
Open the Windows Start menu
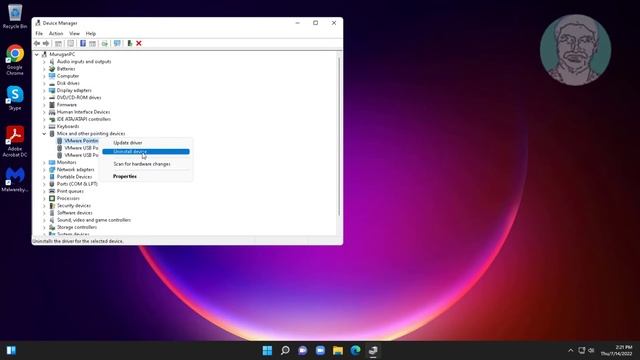(x=267, y=350)
